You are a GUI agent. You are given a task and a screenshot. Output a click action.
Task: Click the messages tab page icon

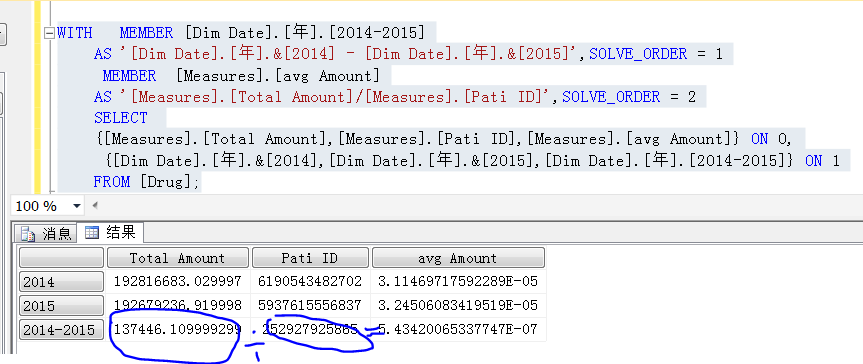28,234
